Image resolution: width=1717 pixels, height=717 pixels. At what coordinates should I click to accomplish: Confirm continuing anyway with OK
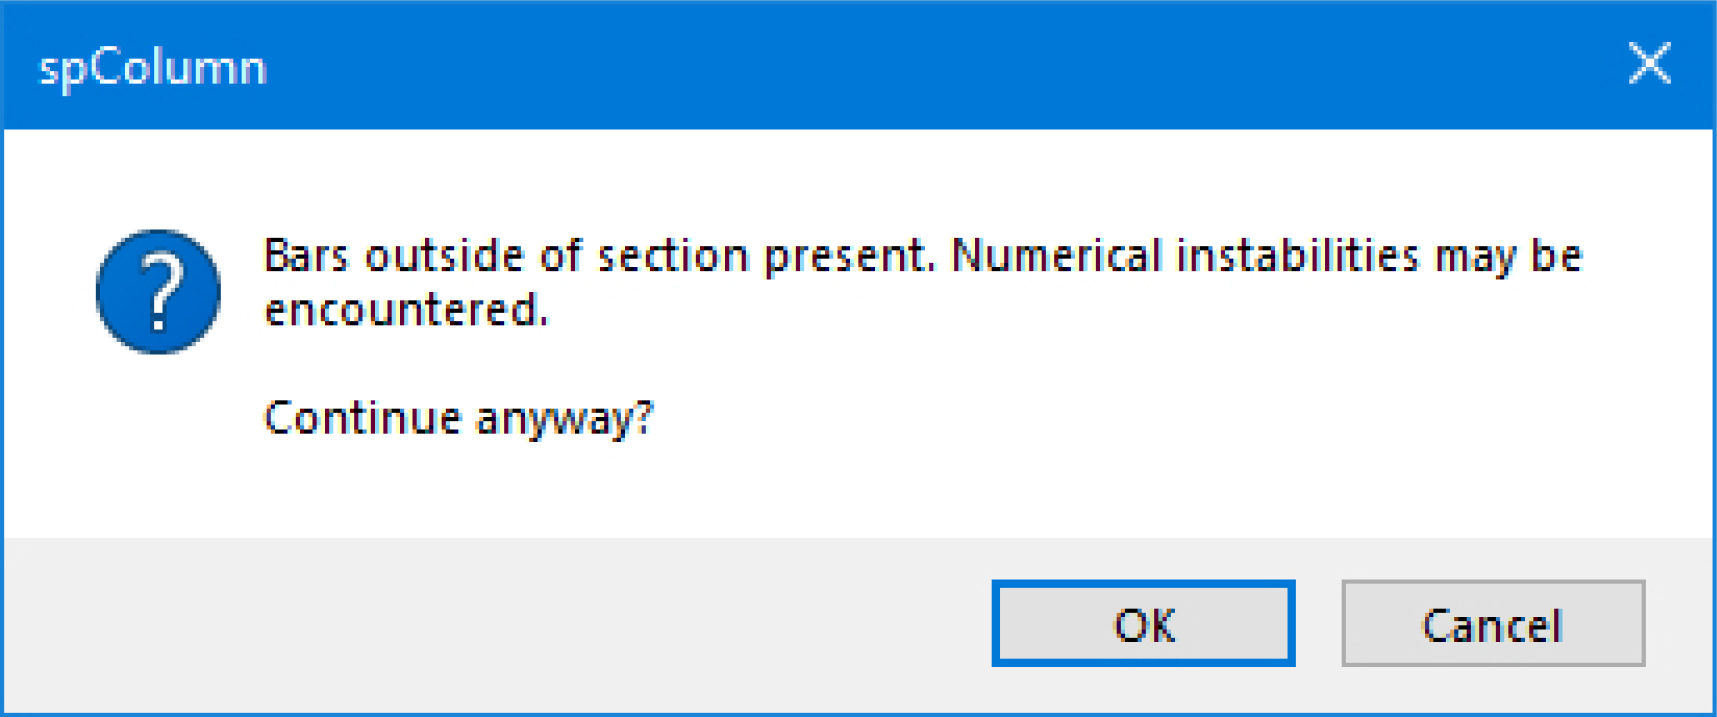(x=1143, y=624)
